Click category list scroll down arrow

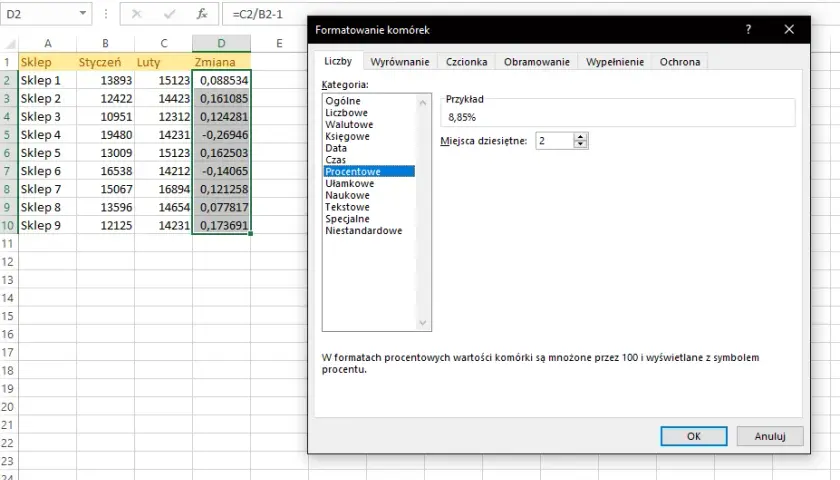[x=423, y=322]
